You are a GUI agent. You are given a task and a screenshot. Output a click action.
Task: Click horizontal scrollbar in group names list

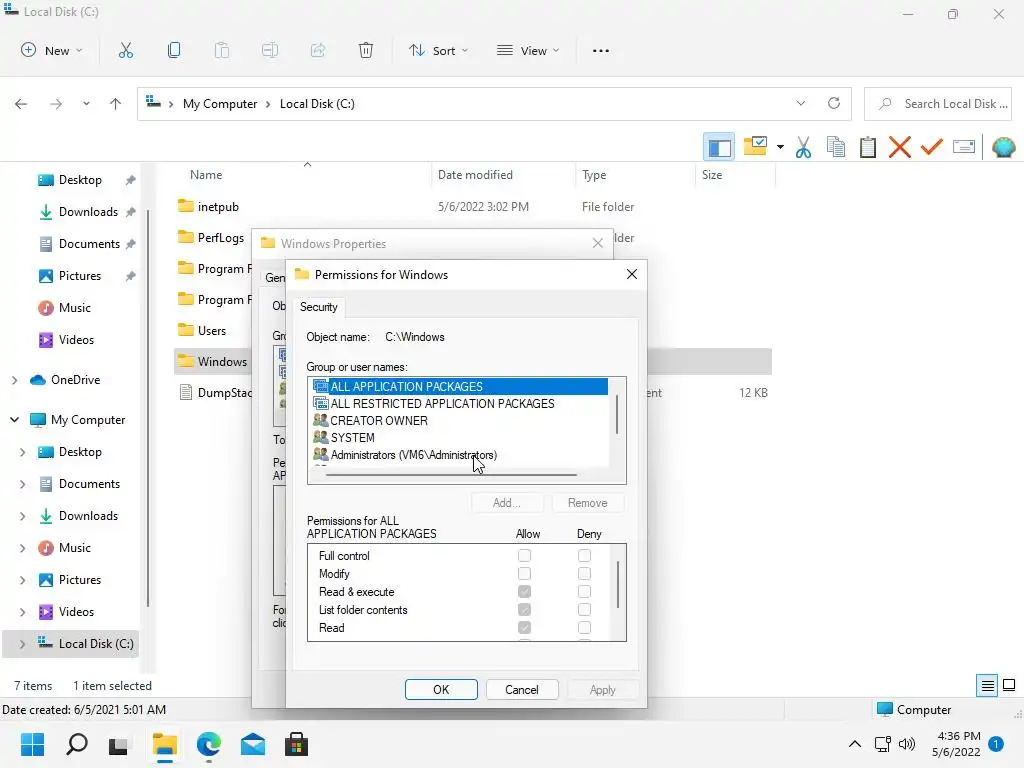[451, 475]
